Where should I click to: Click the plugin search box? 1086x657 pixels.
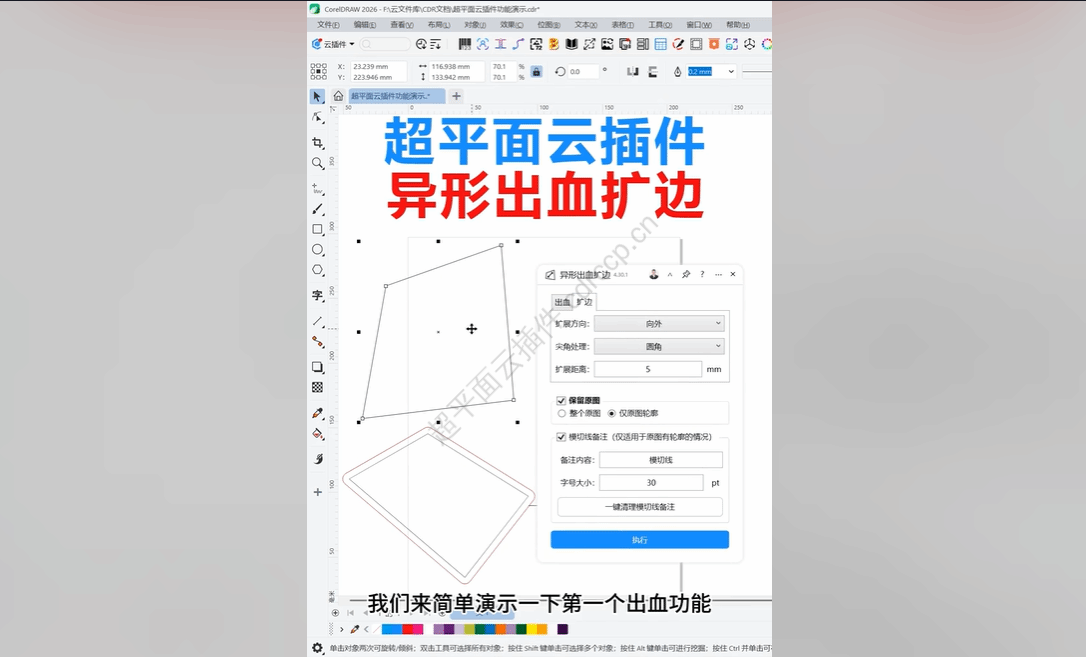tap(384, 44)
